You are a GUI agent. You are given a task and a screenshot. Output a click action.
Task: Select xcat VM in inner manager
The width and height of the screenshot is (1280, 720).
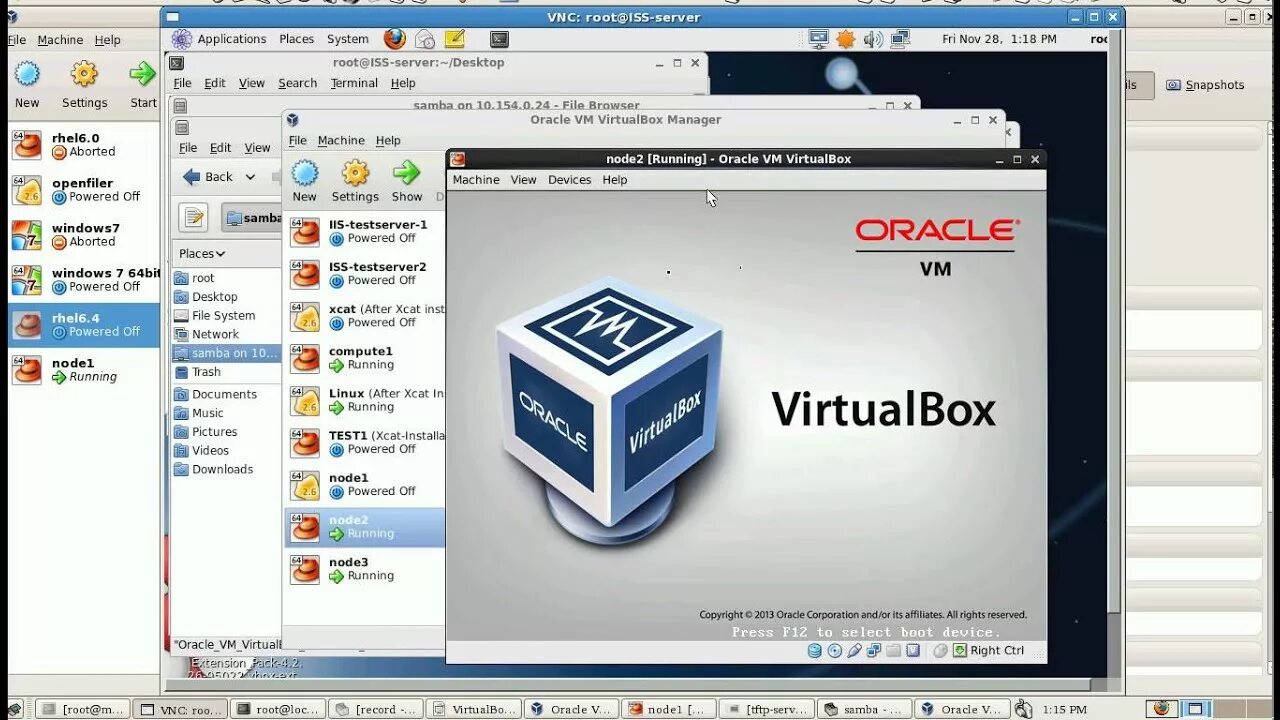click(x=366, y=316)
